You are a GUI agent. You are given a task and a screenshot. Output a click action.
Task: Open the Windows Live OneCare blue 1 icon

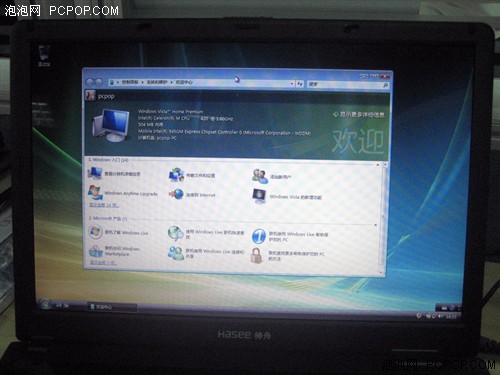tap(259, 236)
